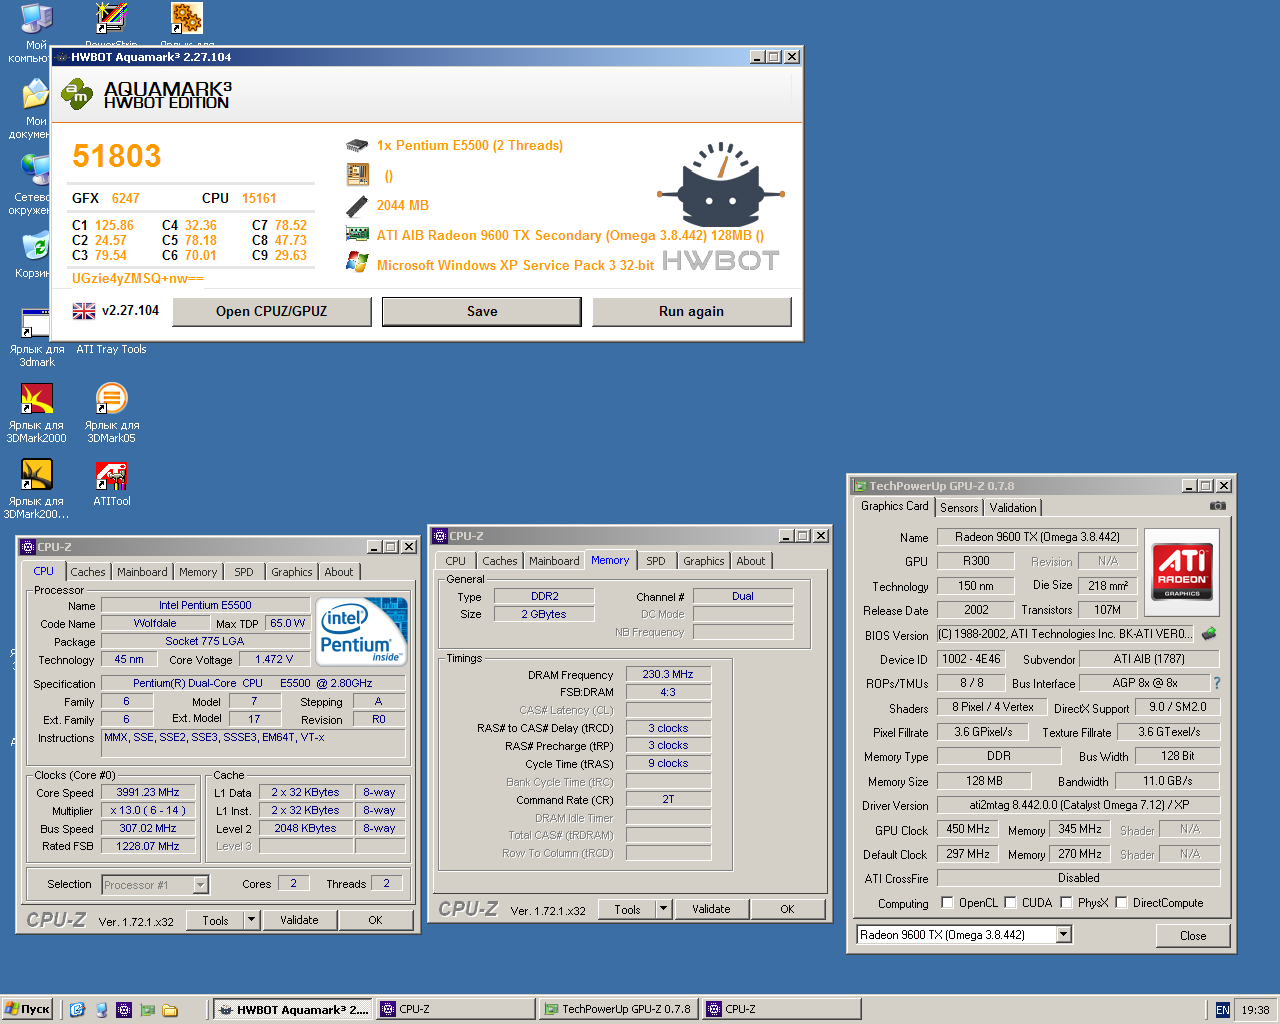Click the UK flag language icon in Aquamark
The height and width of the screenshot is (1024, 1280).
(84, 311)
